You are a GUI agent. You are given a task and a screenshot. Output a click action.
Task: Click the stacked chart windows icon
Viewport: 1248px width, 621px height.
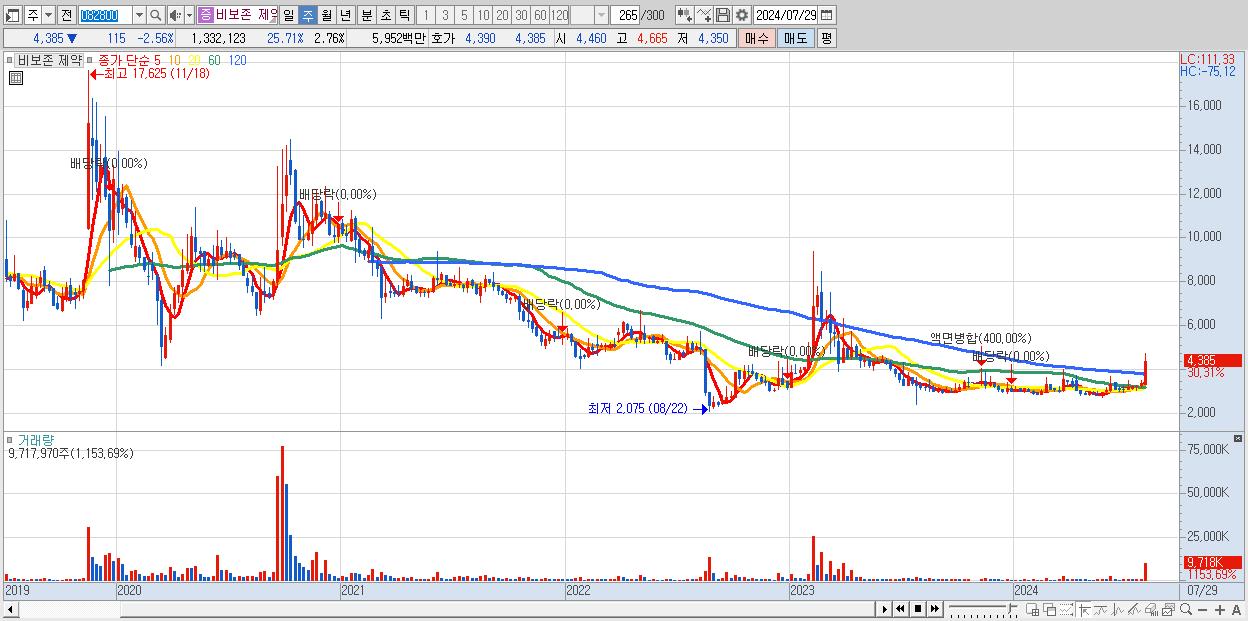[1168, 609]
